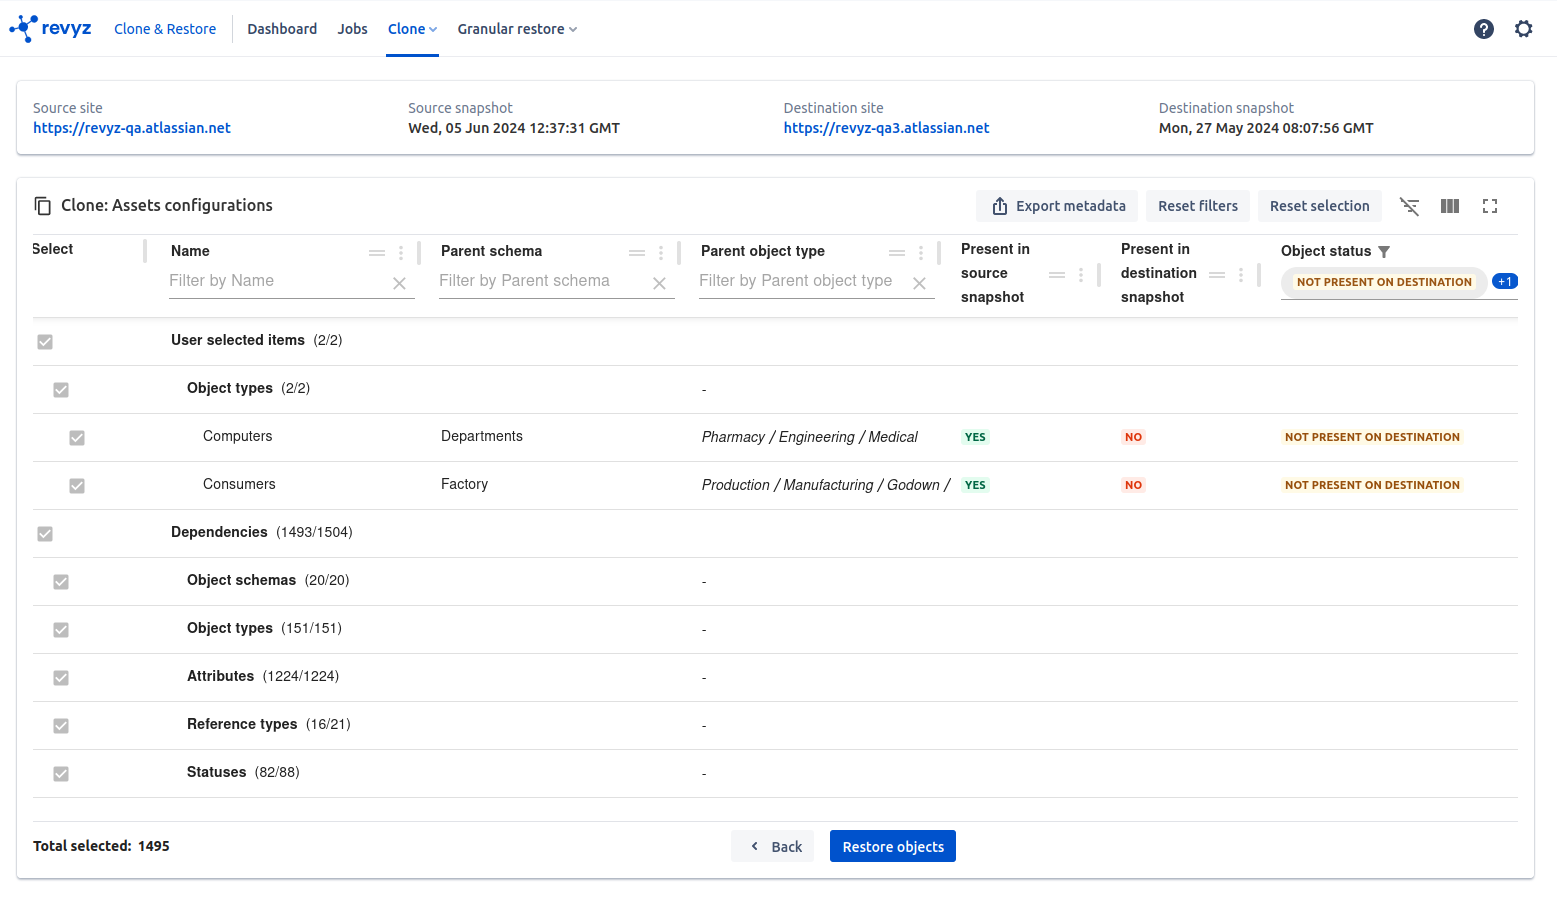Toggle User selected items checkbox
Screen dimensions: 1557x898
[45, 342]
